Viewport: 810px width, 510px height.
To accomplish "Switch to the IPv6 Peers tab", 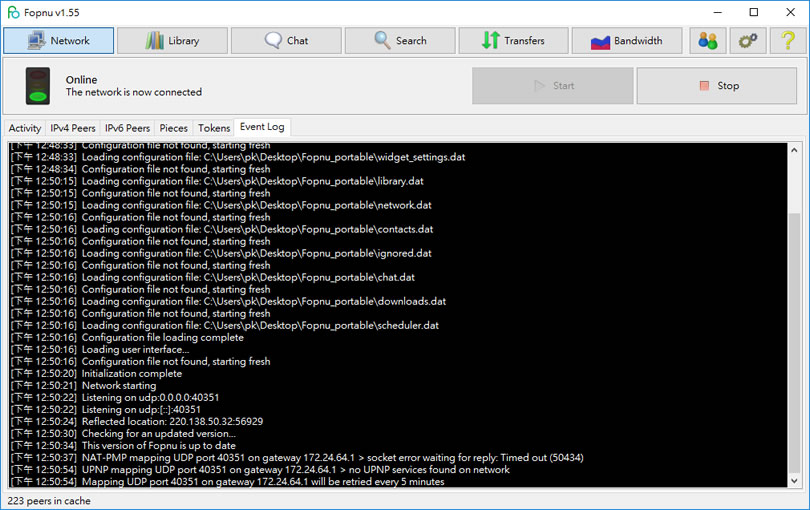I will 127,128.
